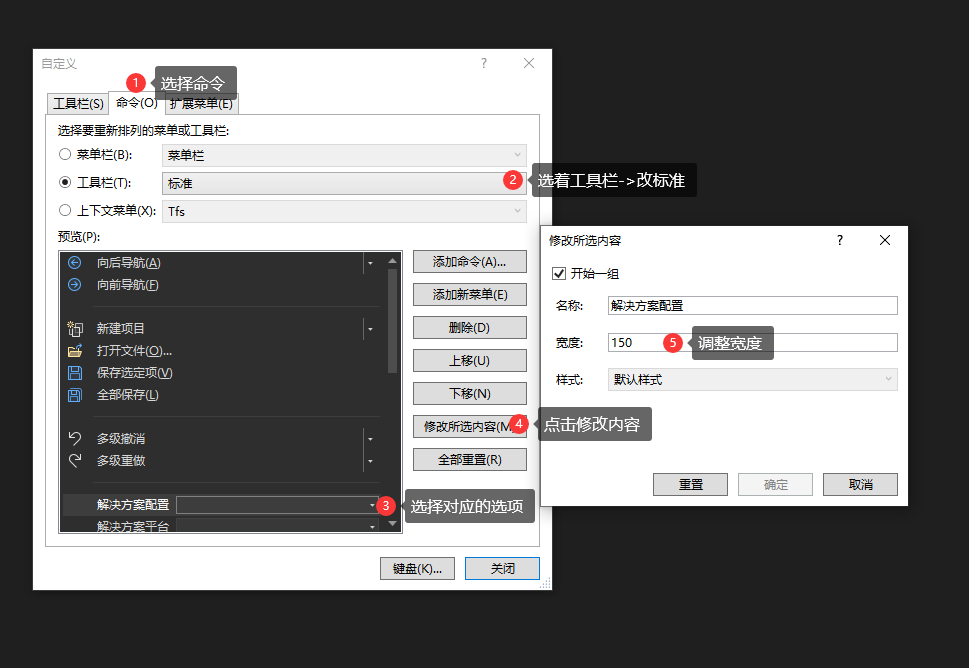Open the 解决方案平台 combo box
Image resolution: width=969 pixels, height=668 pixels.
point(277,526)
